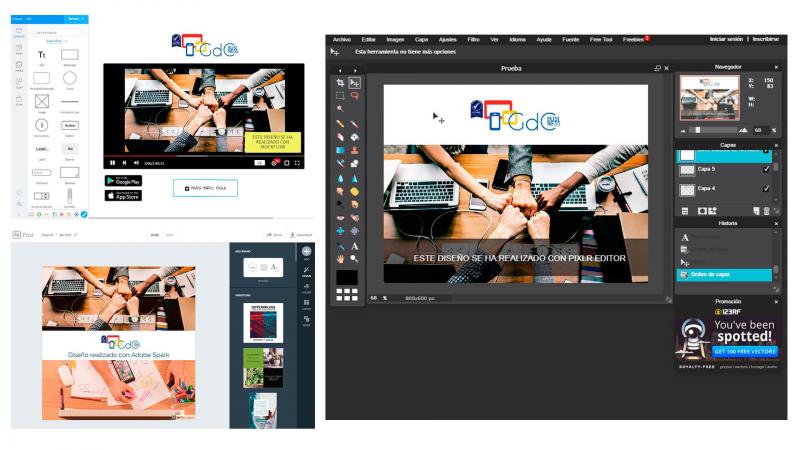Open the black foreground color swatch
Image resolution: width=800 pixels, height=450 pixels.
[x=347, y=277]
